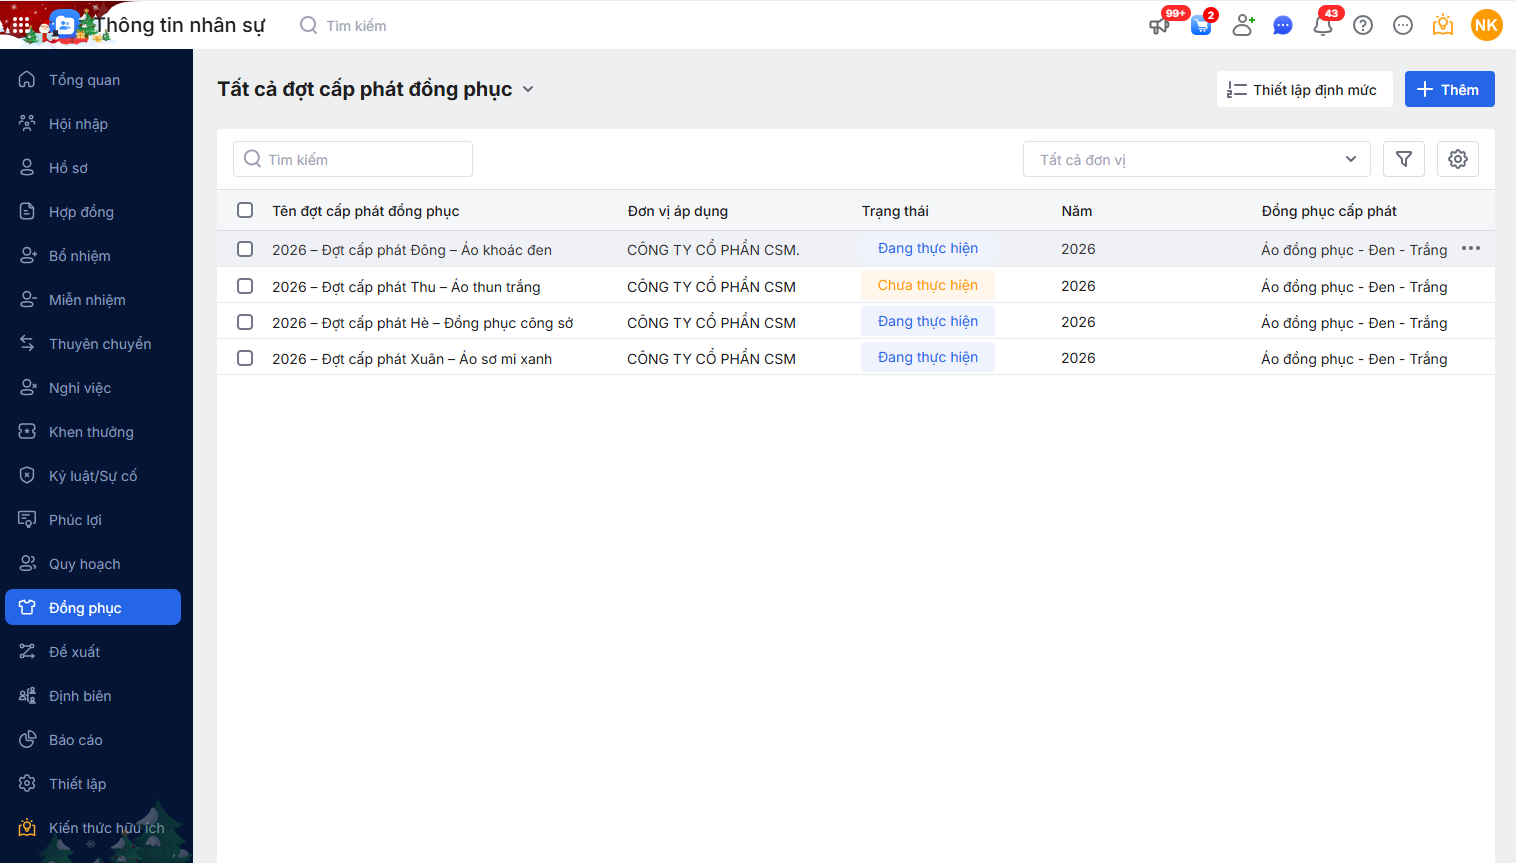Click the add user icon
This screenshot has width=1516, height=863.
1243,26
